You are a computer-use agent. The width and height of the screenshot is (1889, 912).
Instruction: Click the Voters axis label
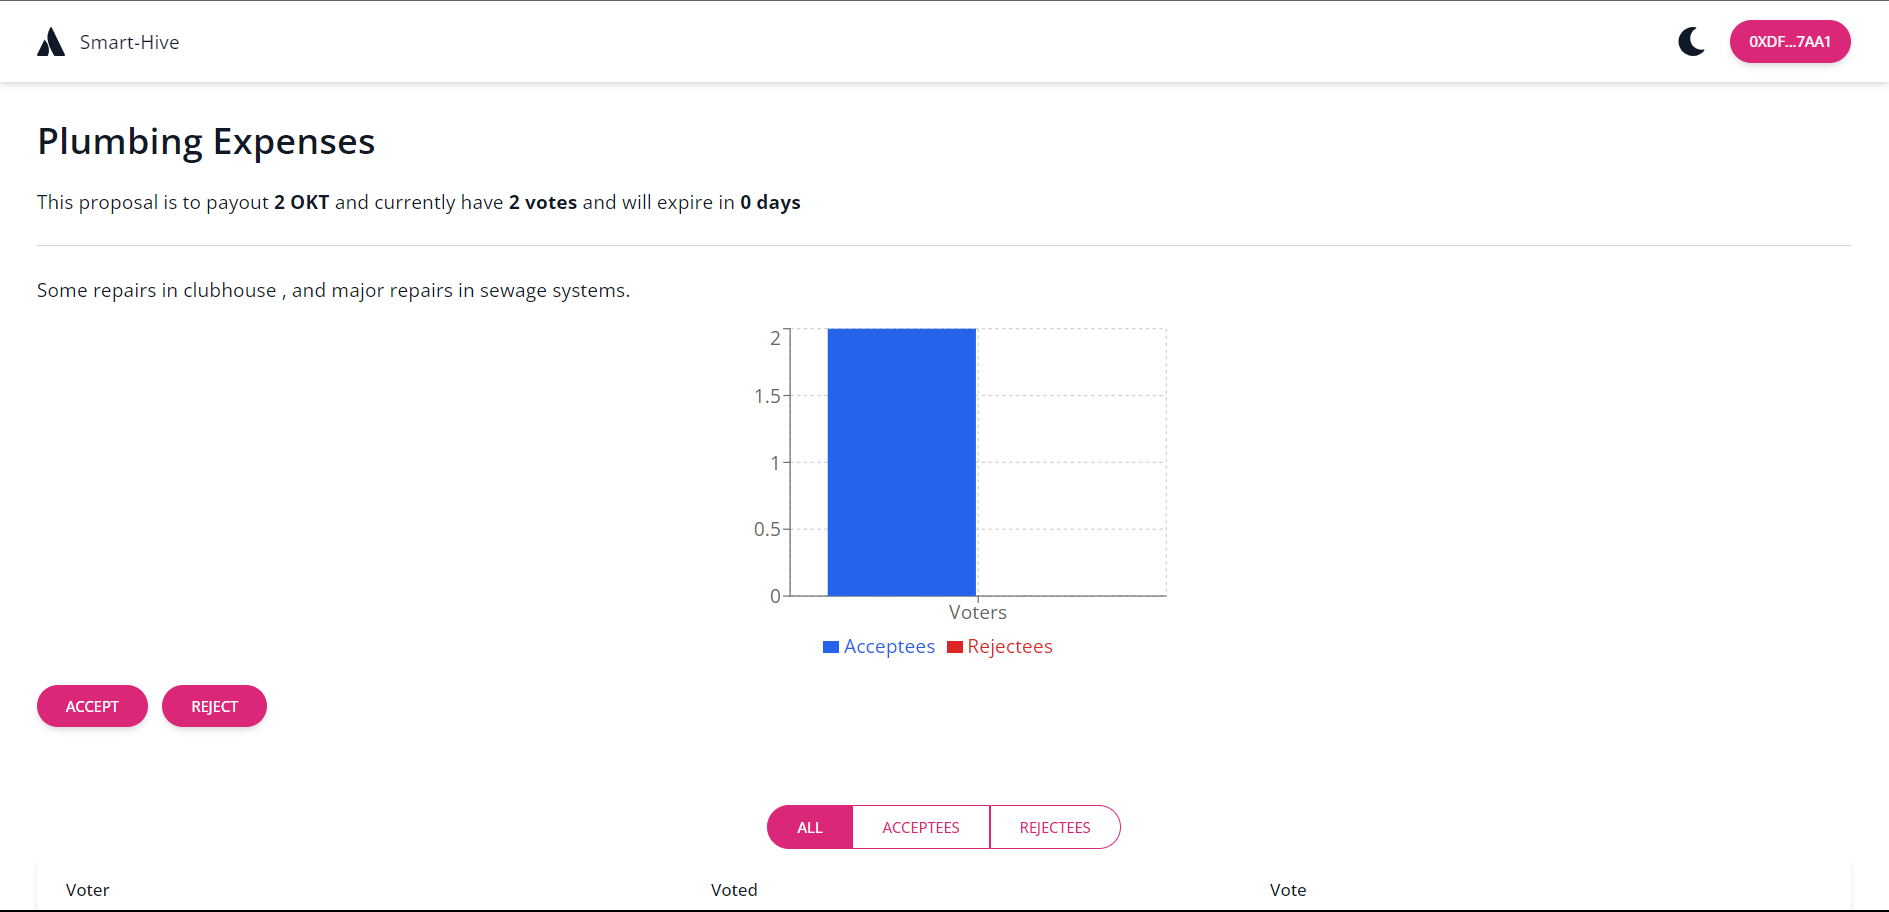[978, 612]
